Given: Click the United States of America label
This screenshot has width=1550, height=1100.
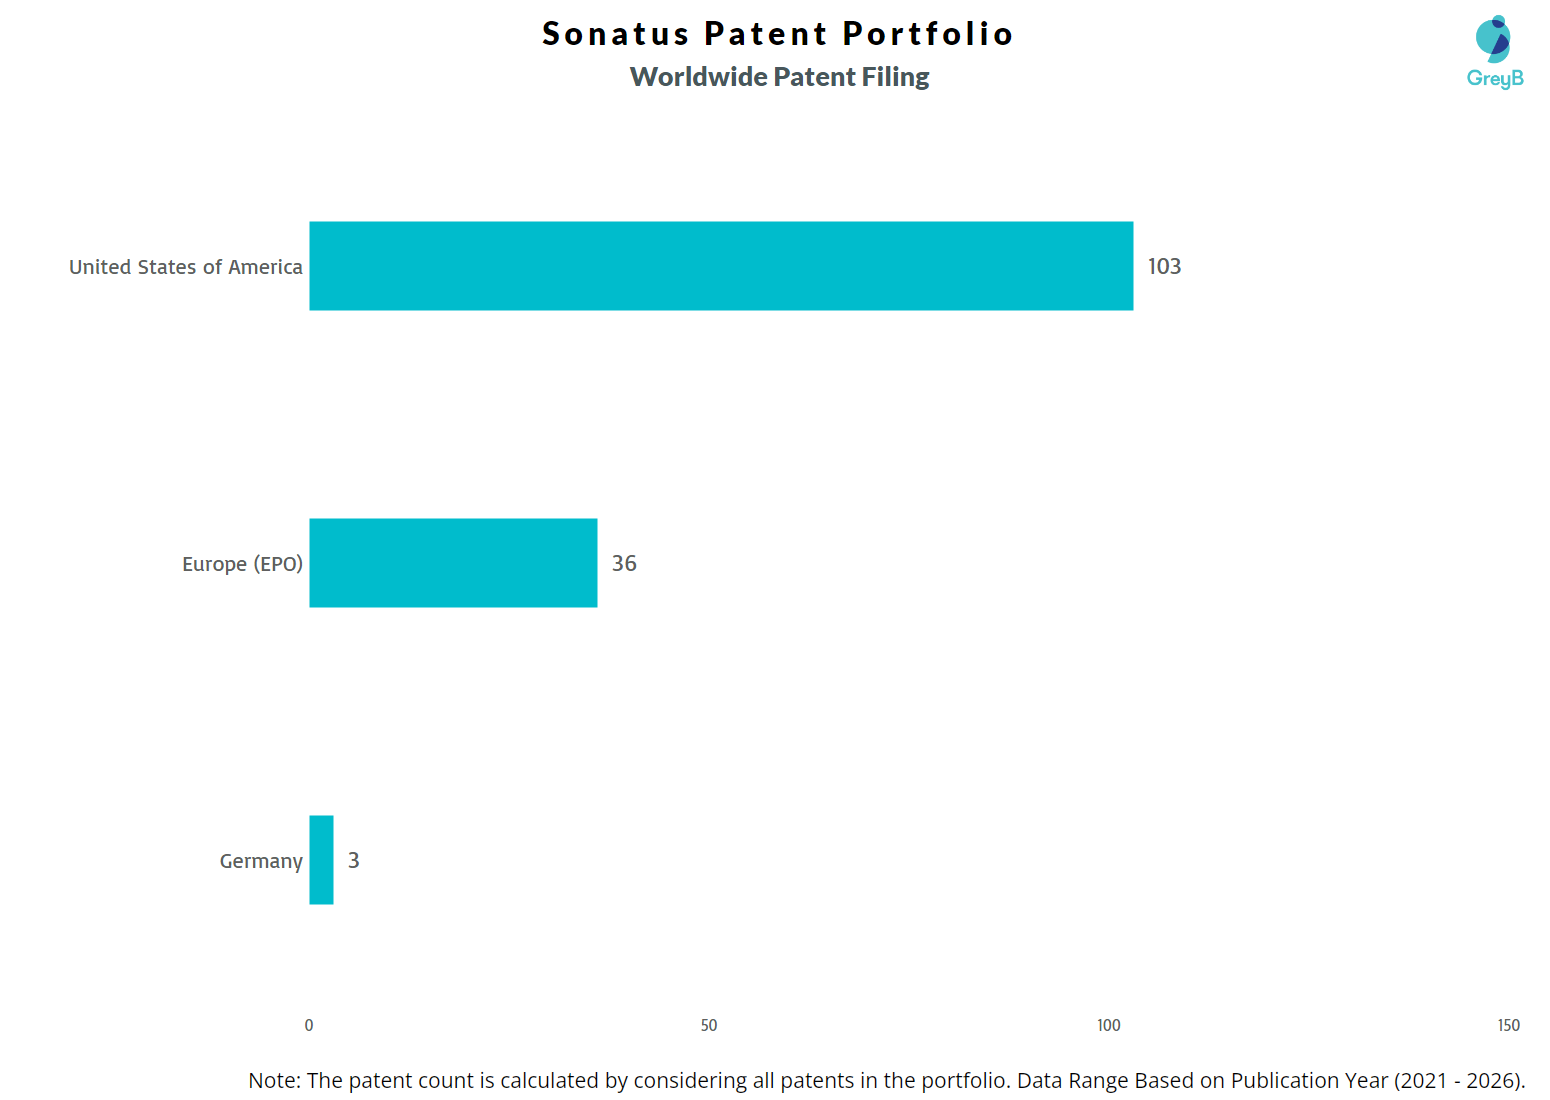Looking at the screenshot, I should (x=185, y=267).
